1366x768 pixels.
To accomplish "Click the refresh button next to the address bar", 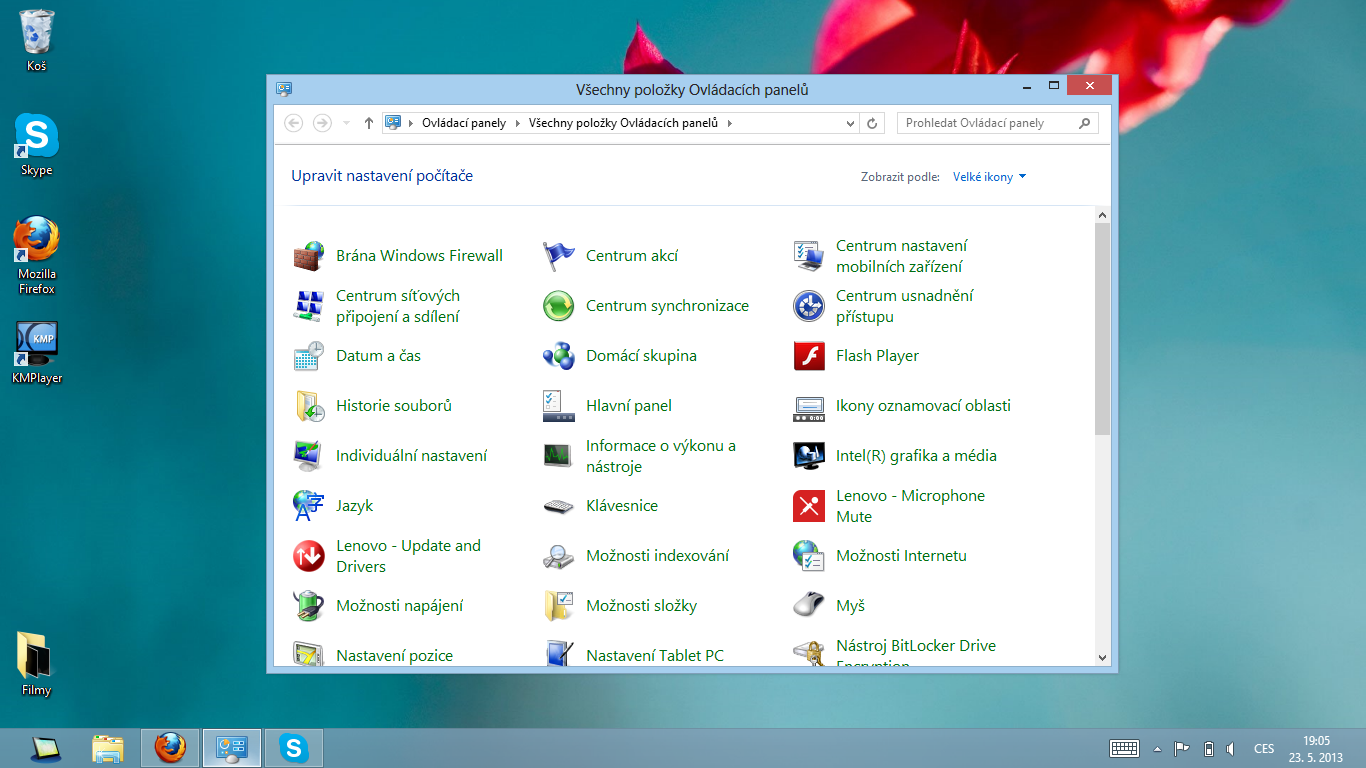I will pos(872,123).
